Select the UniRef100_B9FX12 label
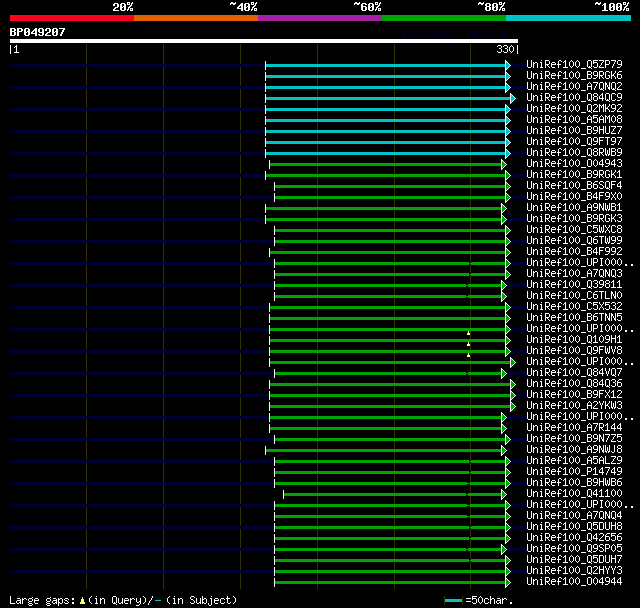The image size is (640, 608). [x=574, y=395]
